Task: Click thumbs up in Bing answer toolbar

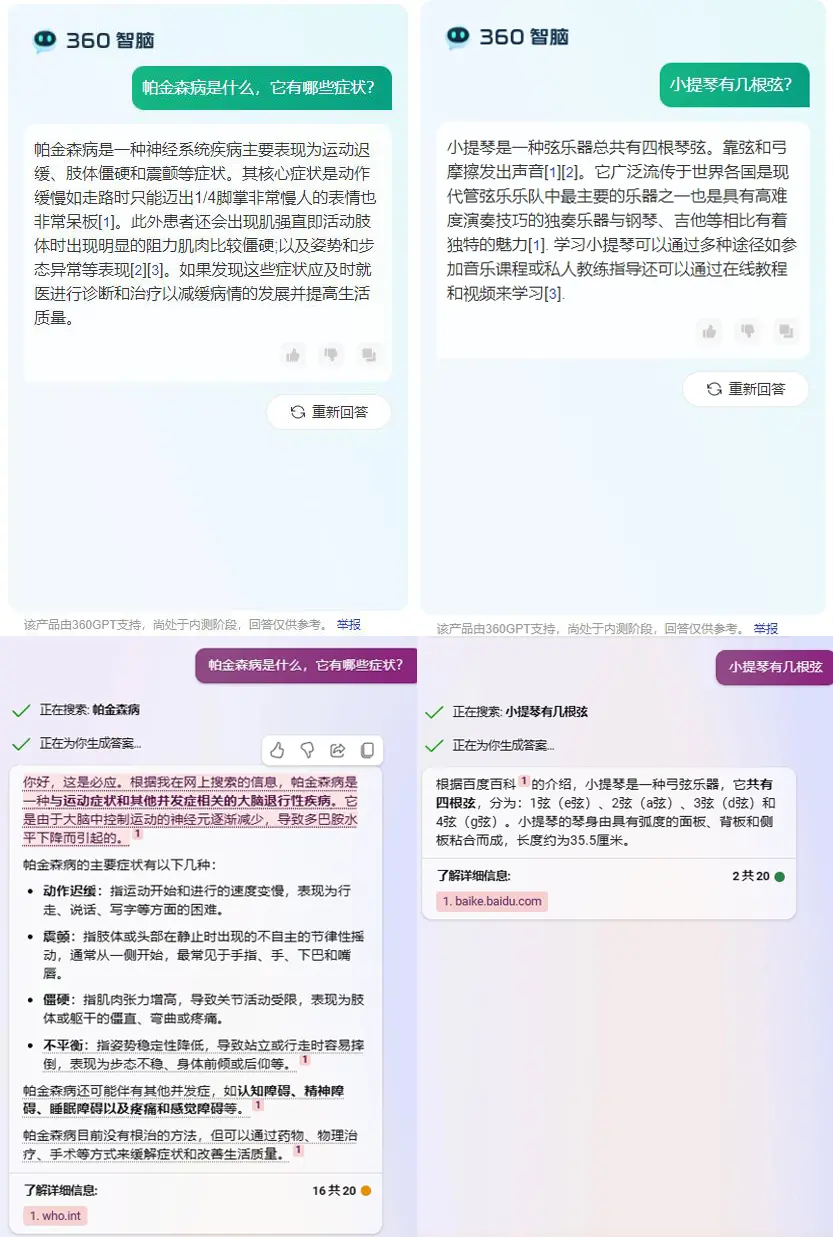Action: [x=278, y=750]
